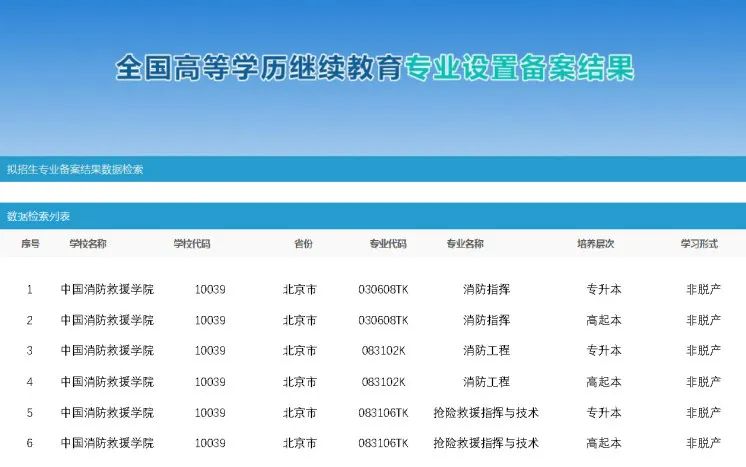Select the 省份 column header
This screenshot has width=746, height=467.
click(303, 243)
